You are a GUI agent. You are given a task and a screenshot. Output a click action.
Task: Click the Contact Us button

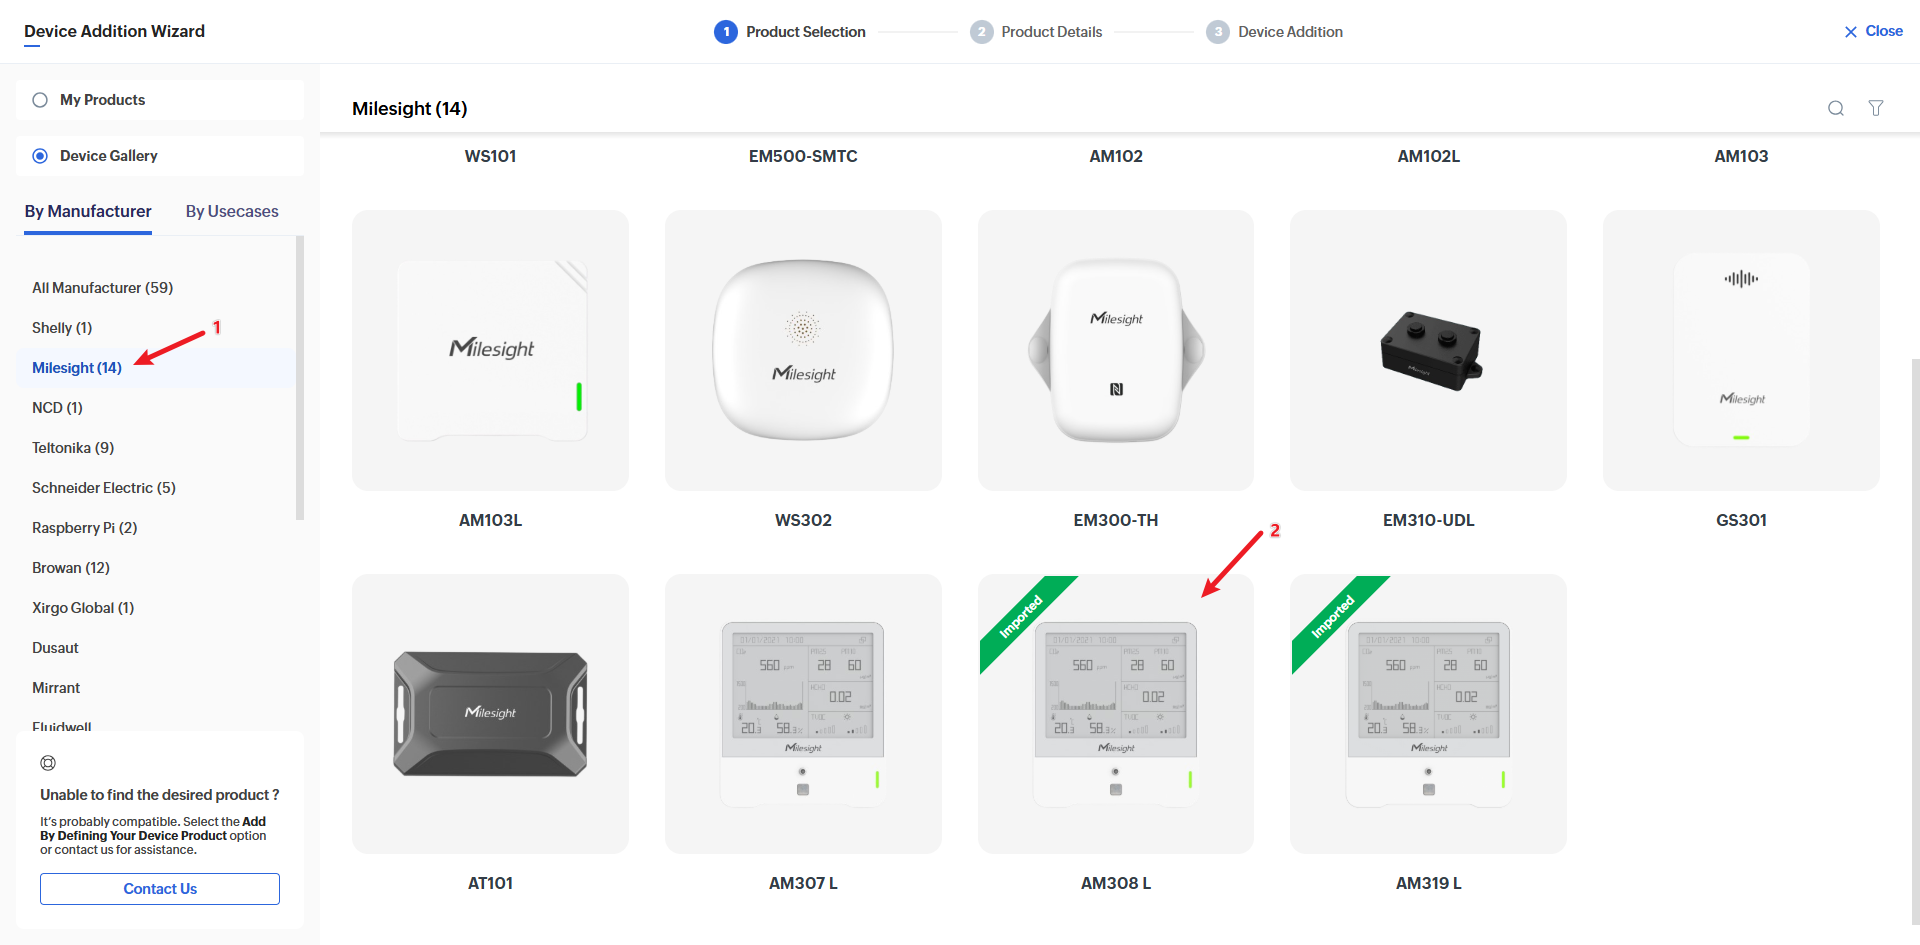pos(160,889)
